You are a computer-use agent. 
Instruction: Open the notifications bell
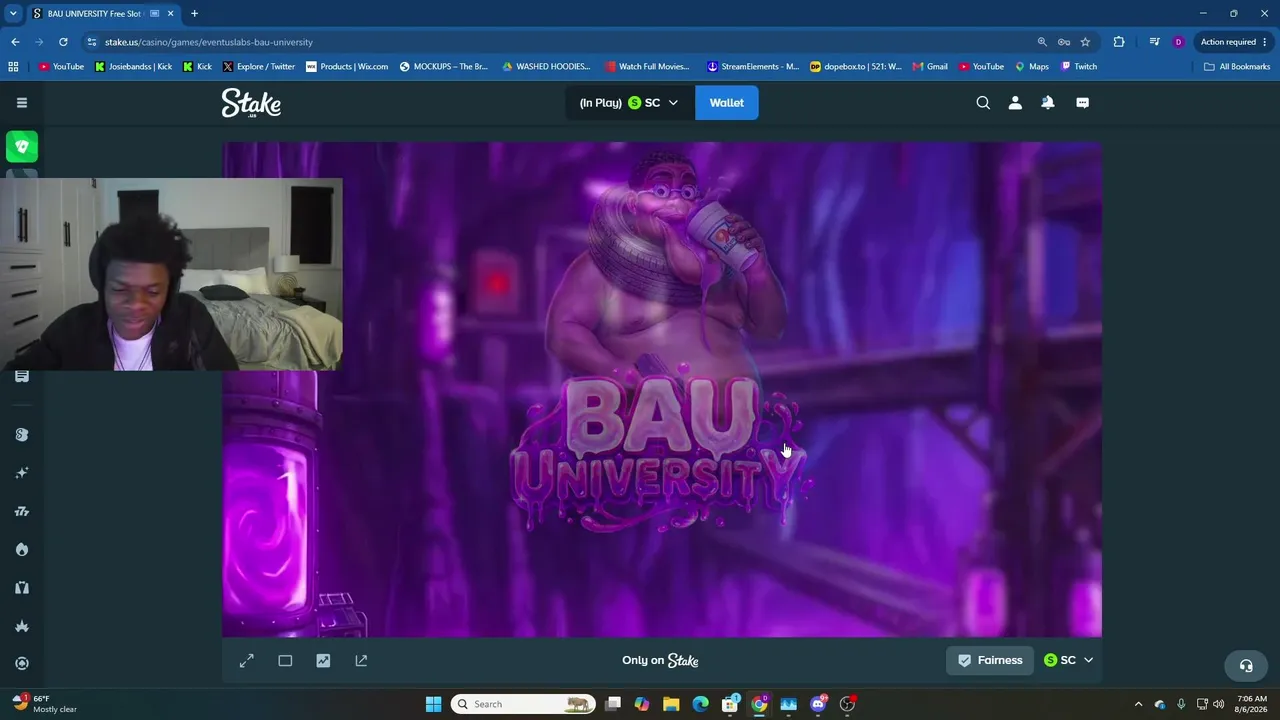point(1048,103)
